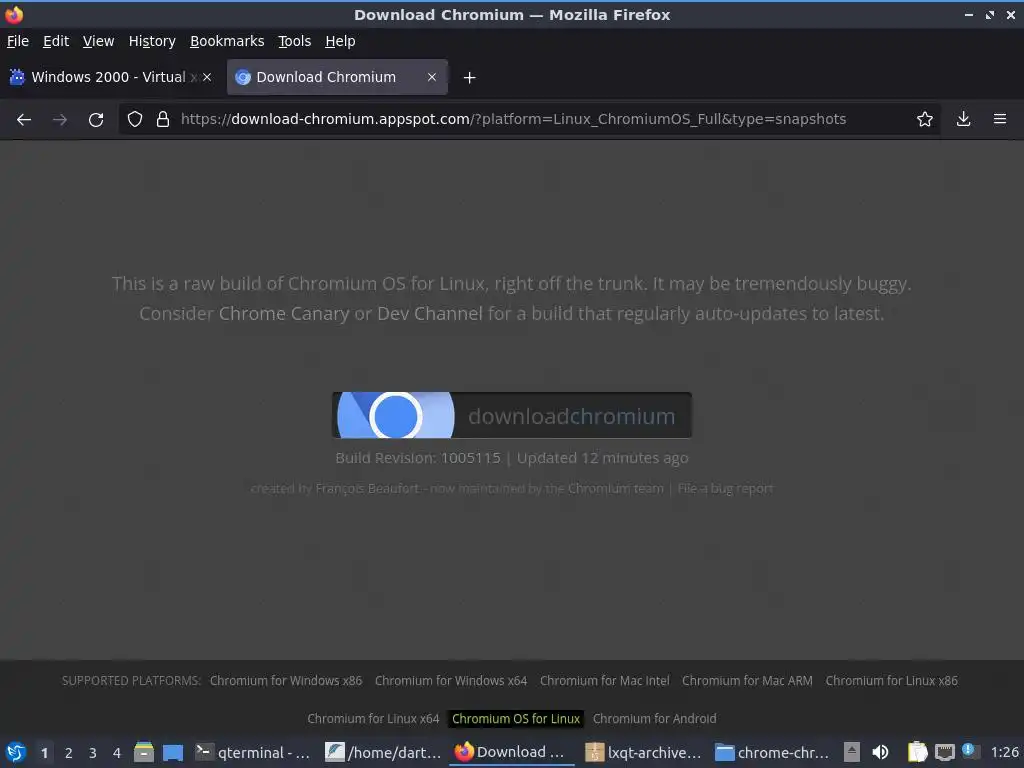Click the File a bug report link
This screenshot has width=1024, height=768.
click(x=725, y=488)
